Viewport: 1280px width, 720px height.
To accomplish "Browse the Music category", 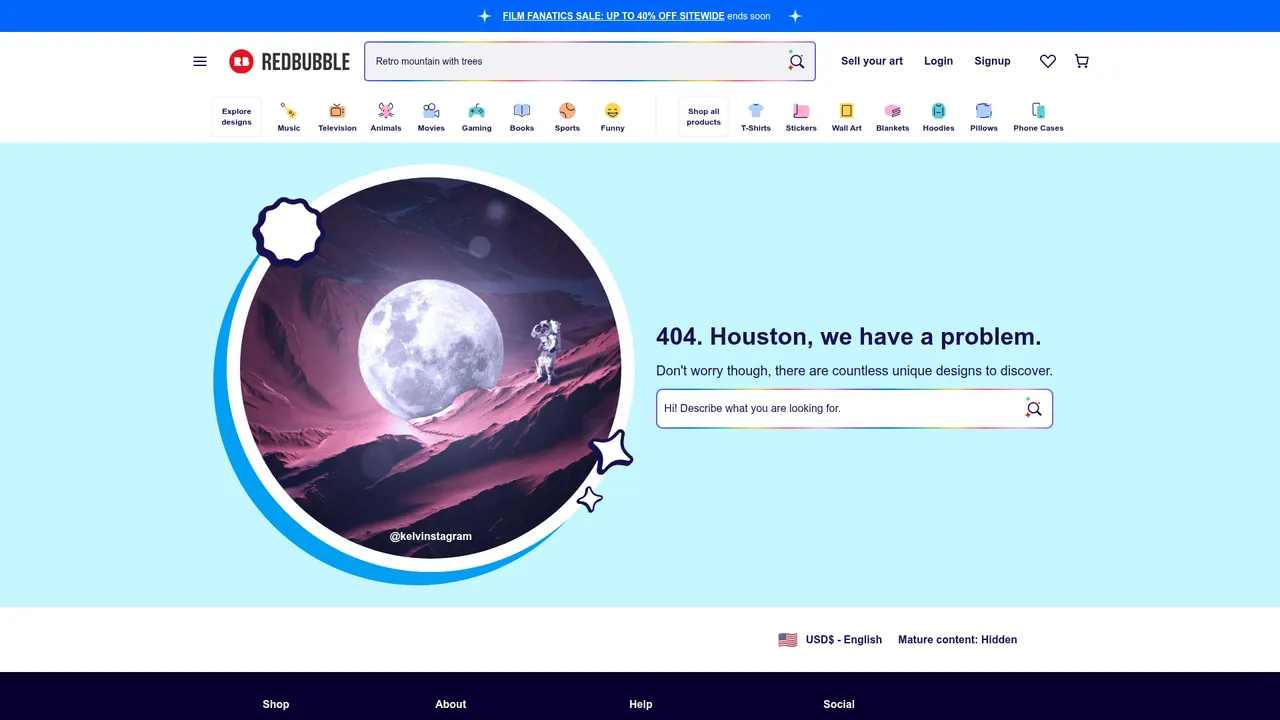I will (x=289, y=117).
